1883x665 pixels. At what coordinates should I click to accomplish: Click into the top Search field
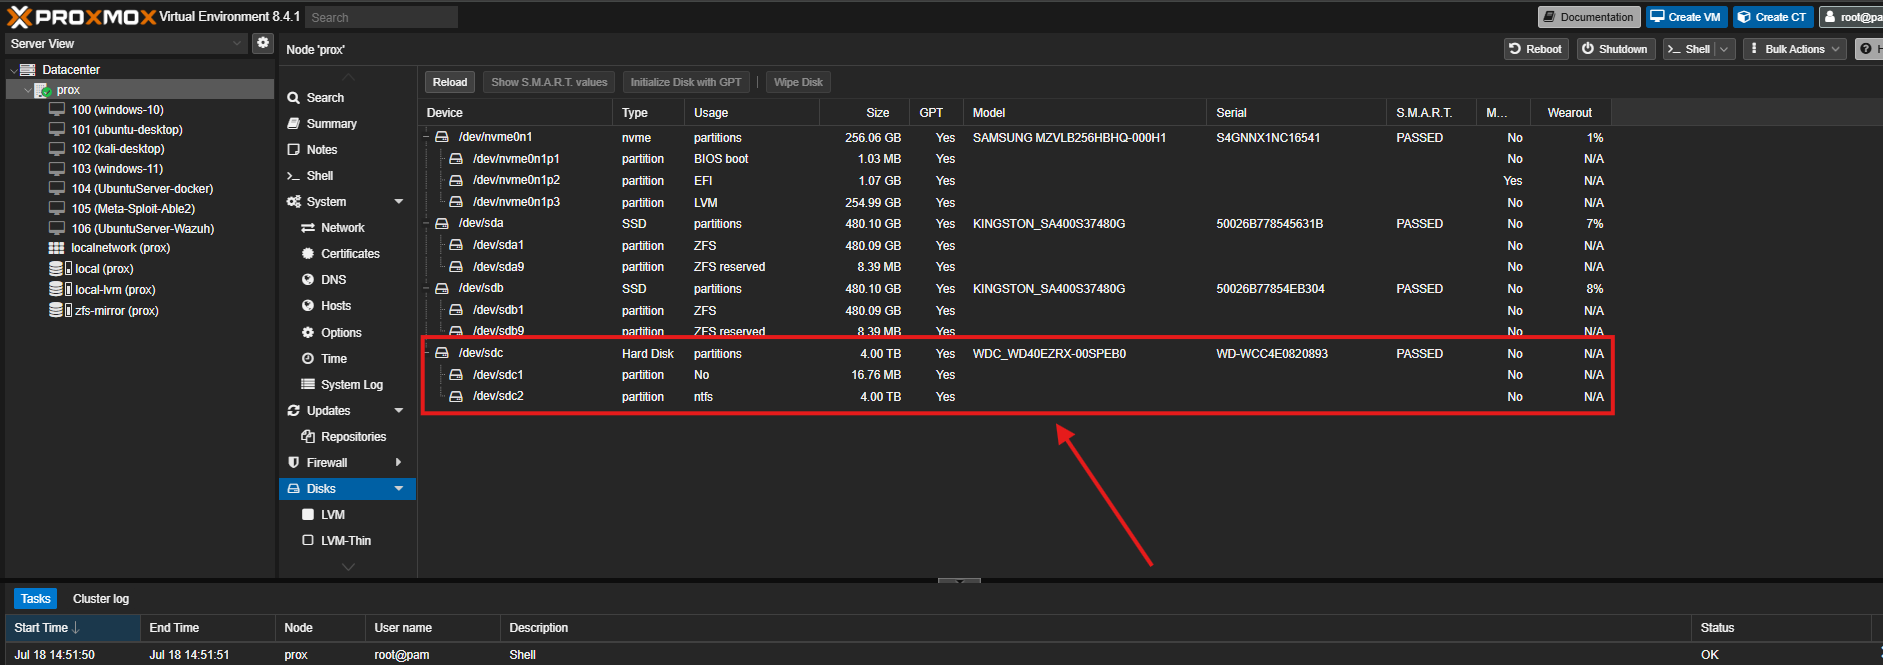click(x=380, y=17)
